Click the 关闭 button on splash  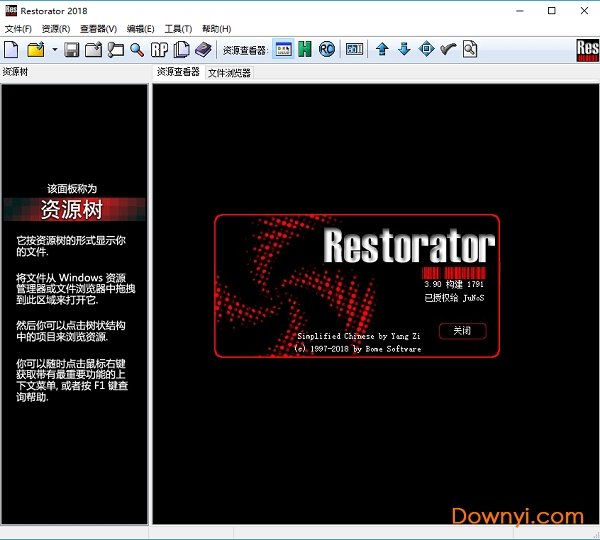[463, 331]
